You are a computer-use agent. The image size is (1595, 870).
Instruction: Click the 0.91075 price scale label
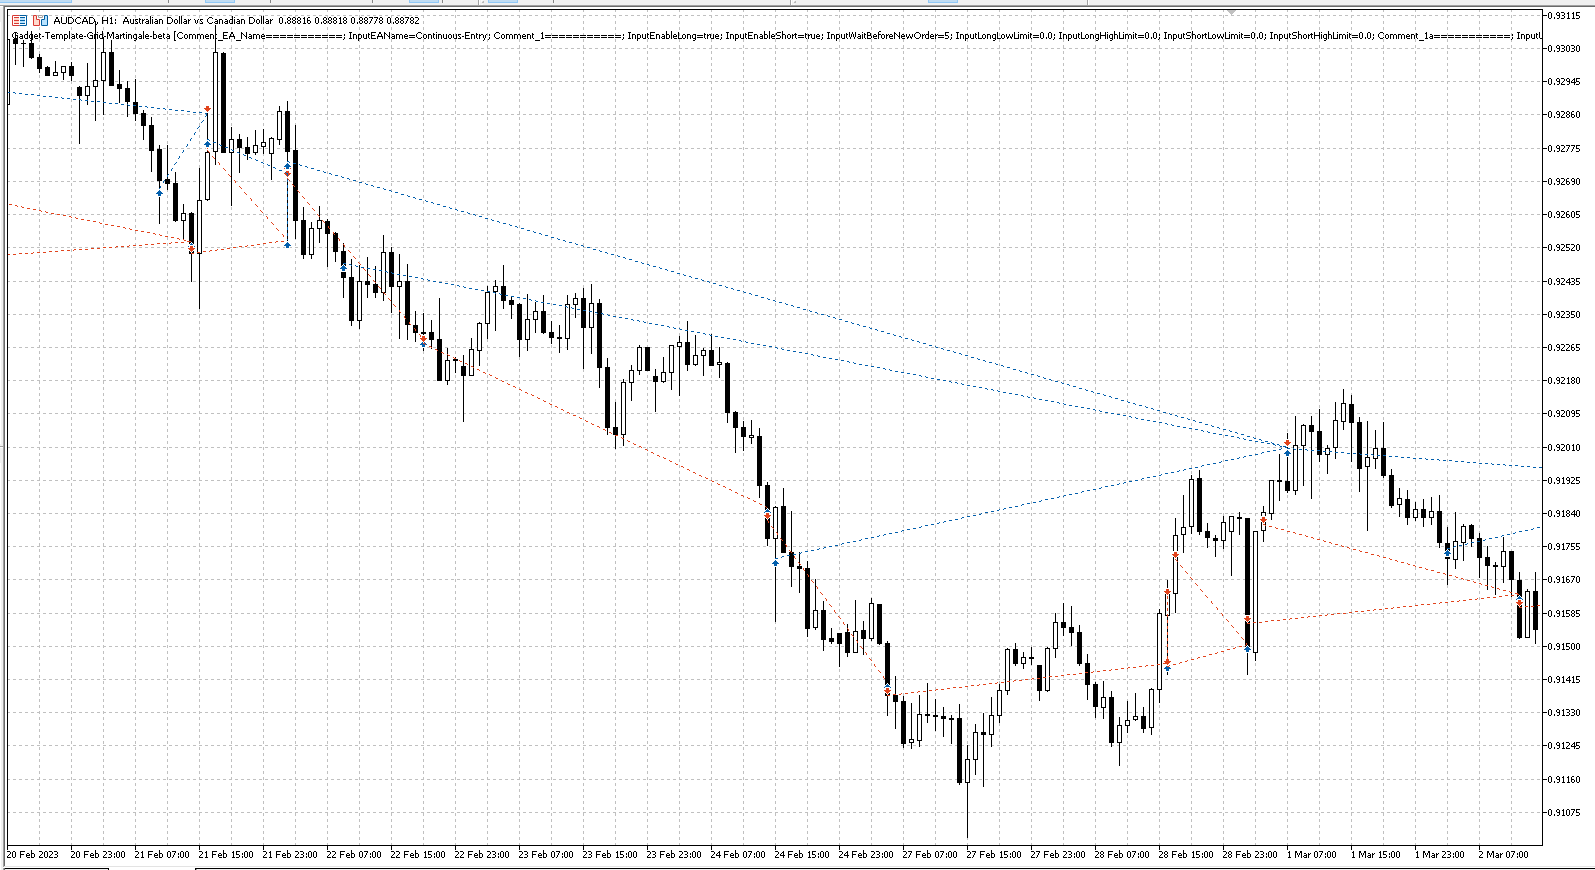1563,813
